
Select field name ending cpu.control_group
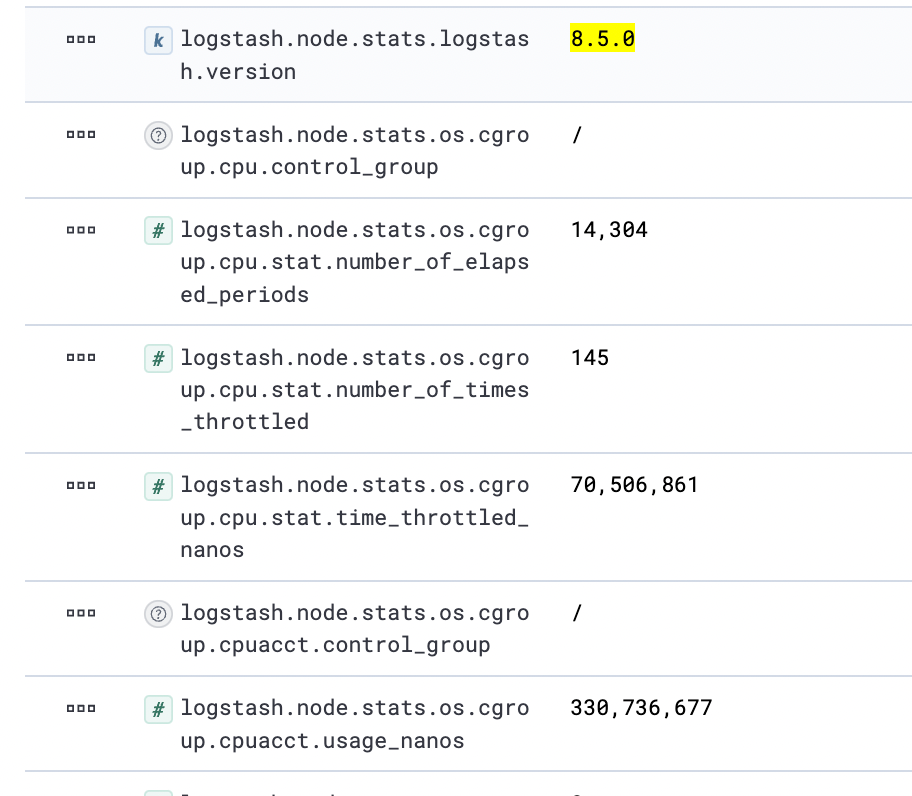click(x=355, y=151)
